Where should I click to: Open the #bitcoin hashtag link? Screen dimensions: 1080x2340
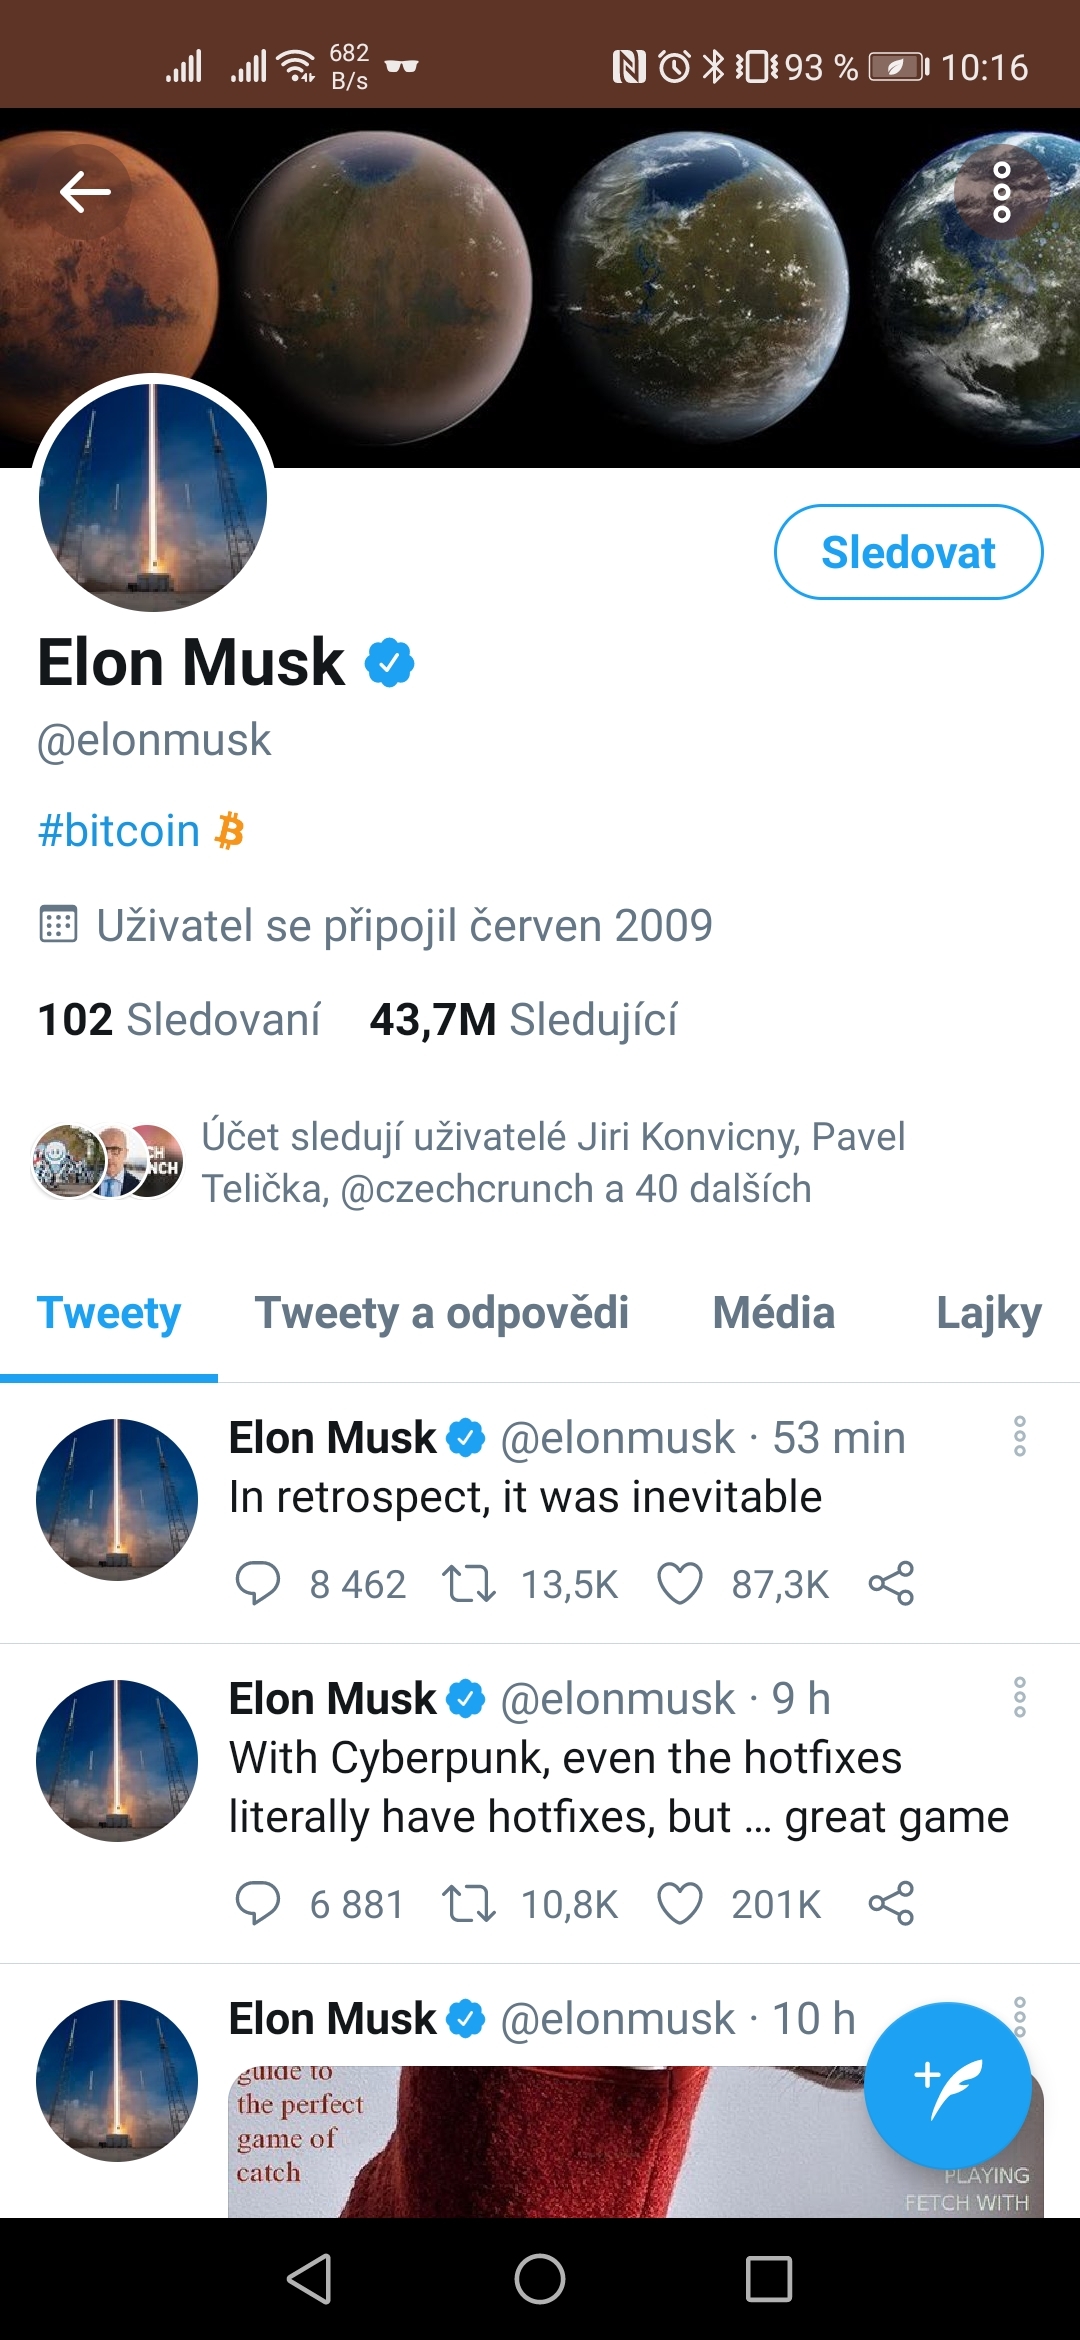click(x=119, y=831)
